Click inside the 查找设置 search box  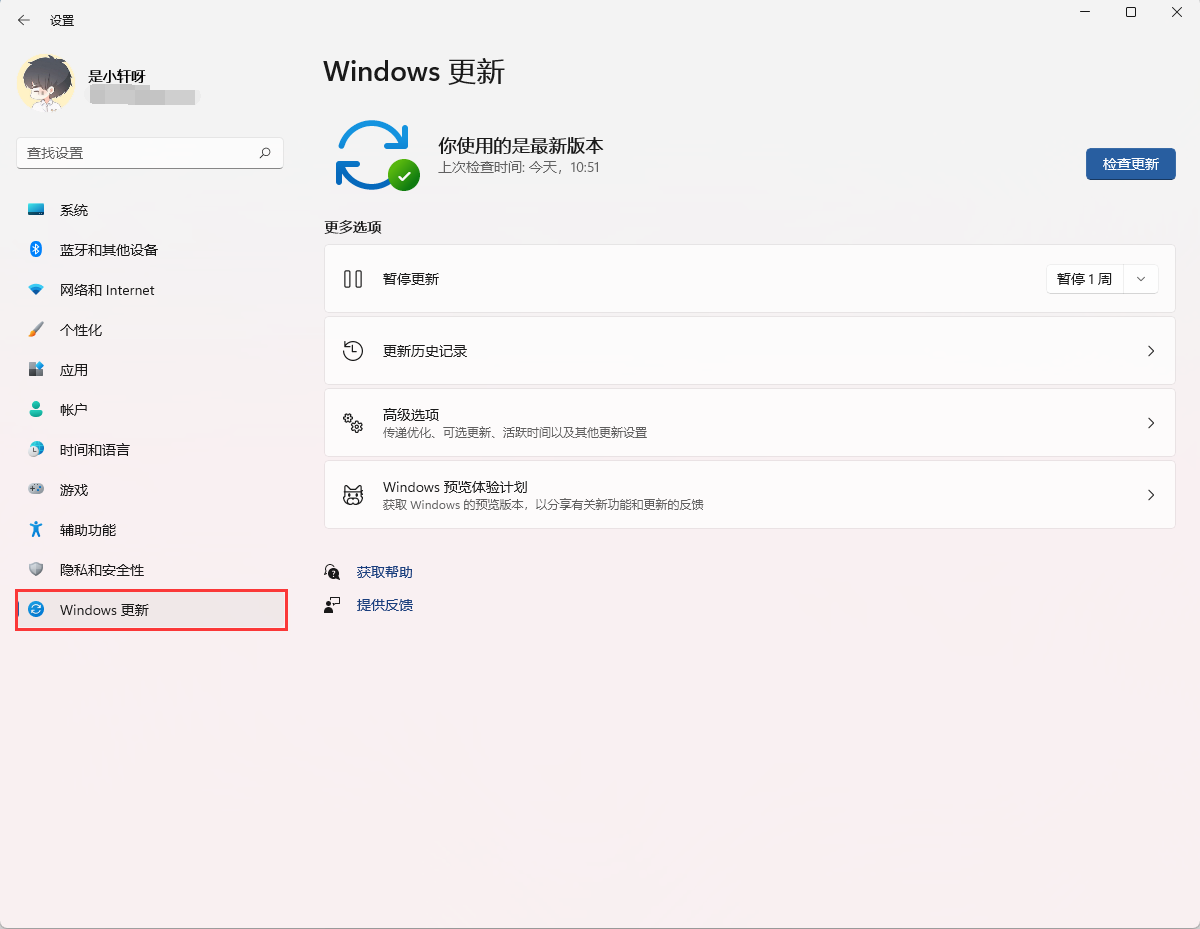tap(148, 152)
